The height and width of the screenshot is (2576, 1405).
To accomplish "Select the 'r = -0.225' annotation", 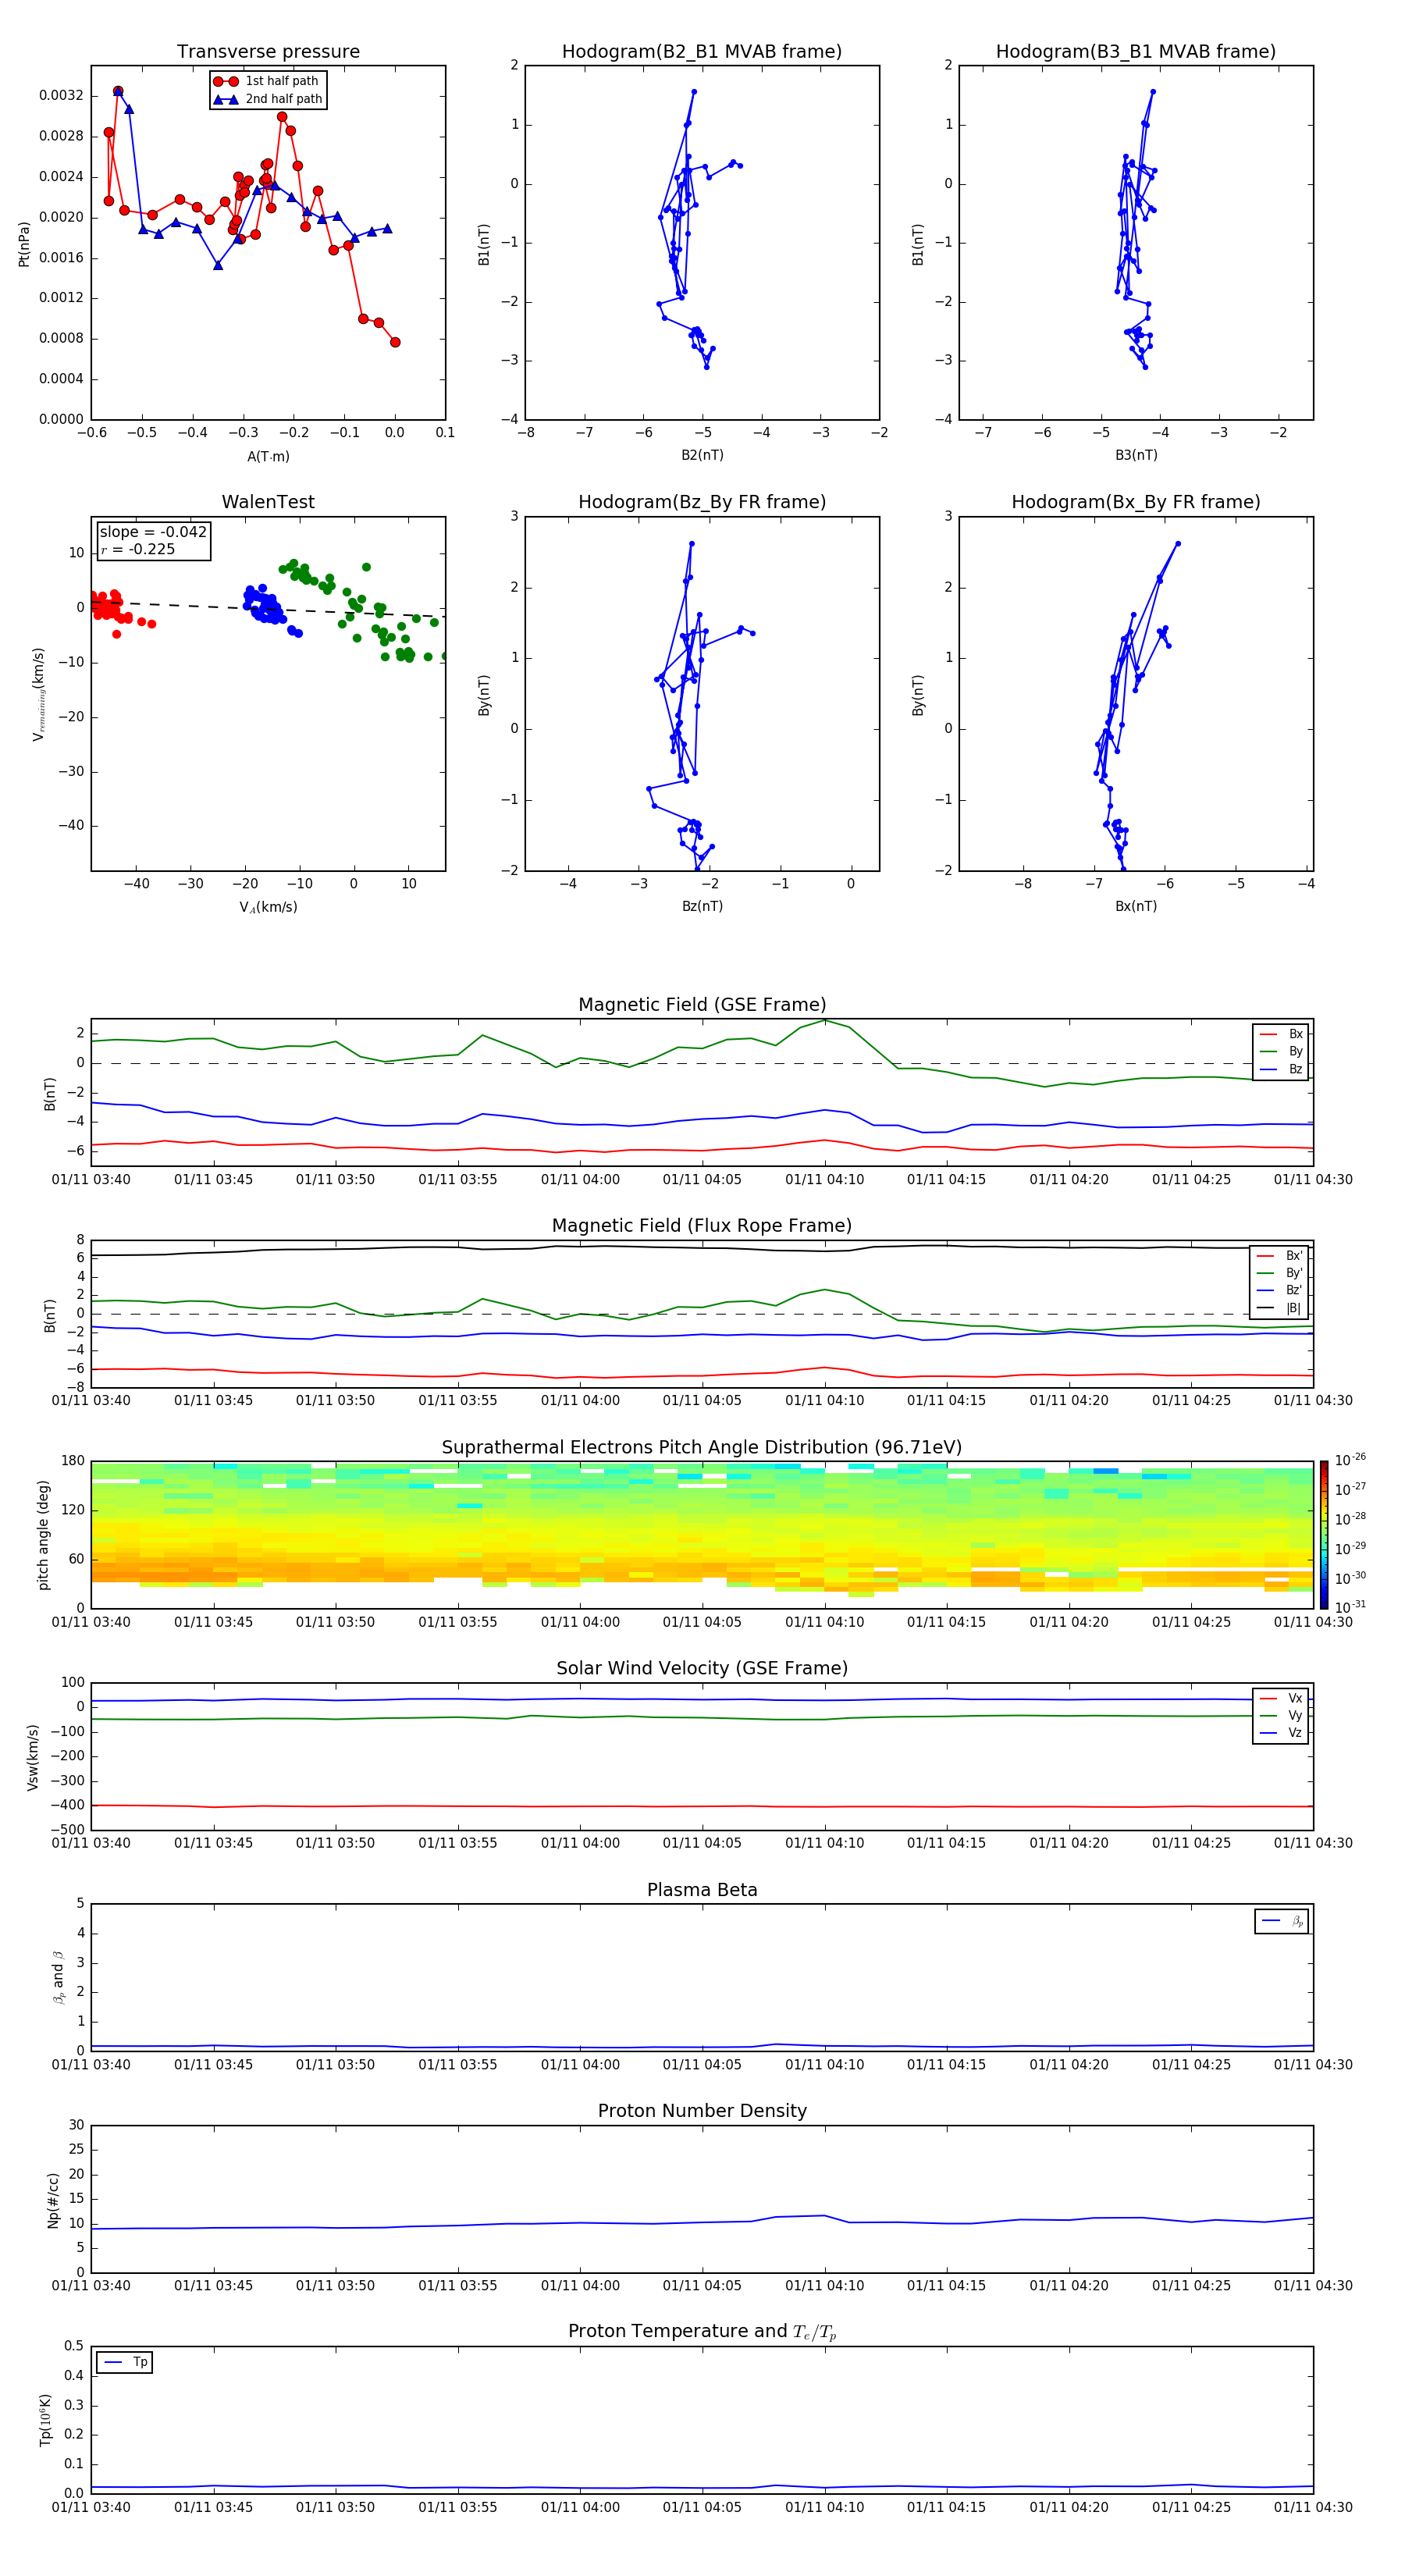I will point(138,549).
